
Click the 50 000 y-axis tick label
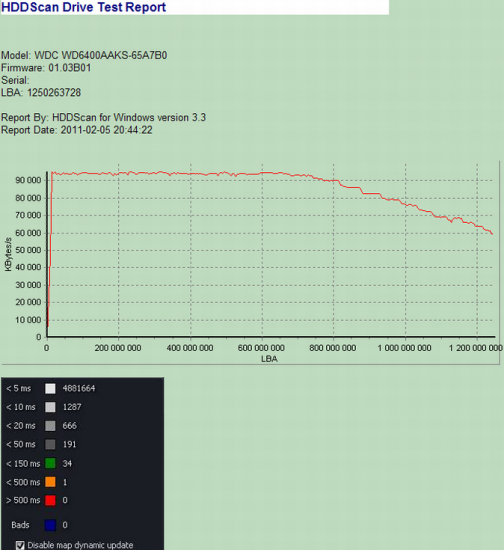tap(28, 250)
